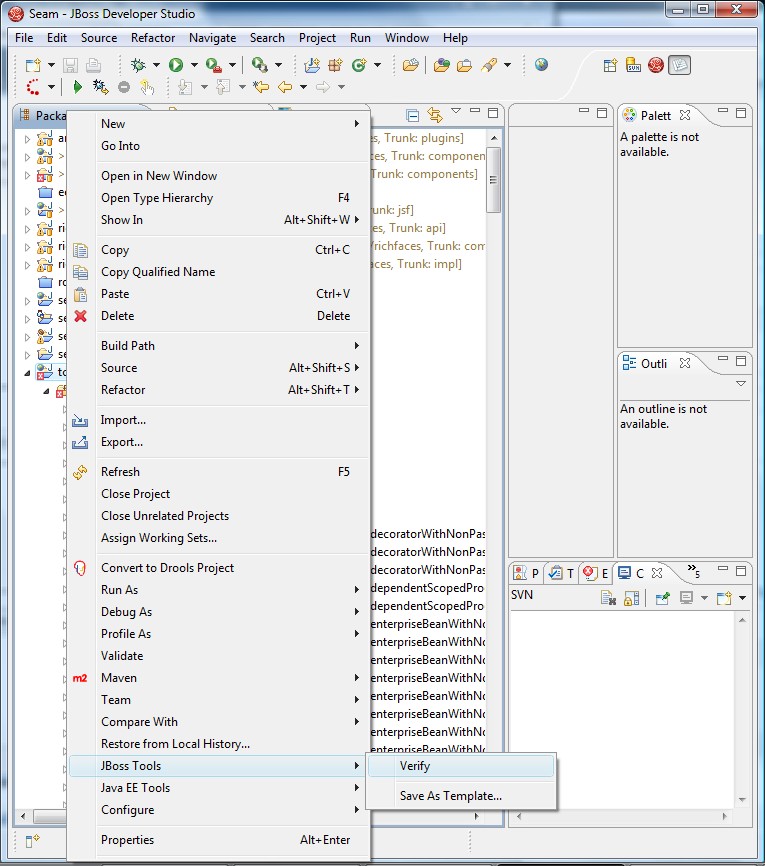
Task: Select Close Project
Action: [x=219, y=494]
